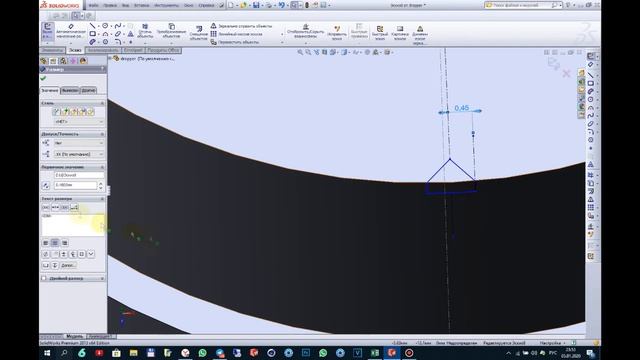The image size is (640, 360).
Task: Click the Convert Entities tool icon
Action: click(171, 27)
